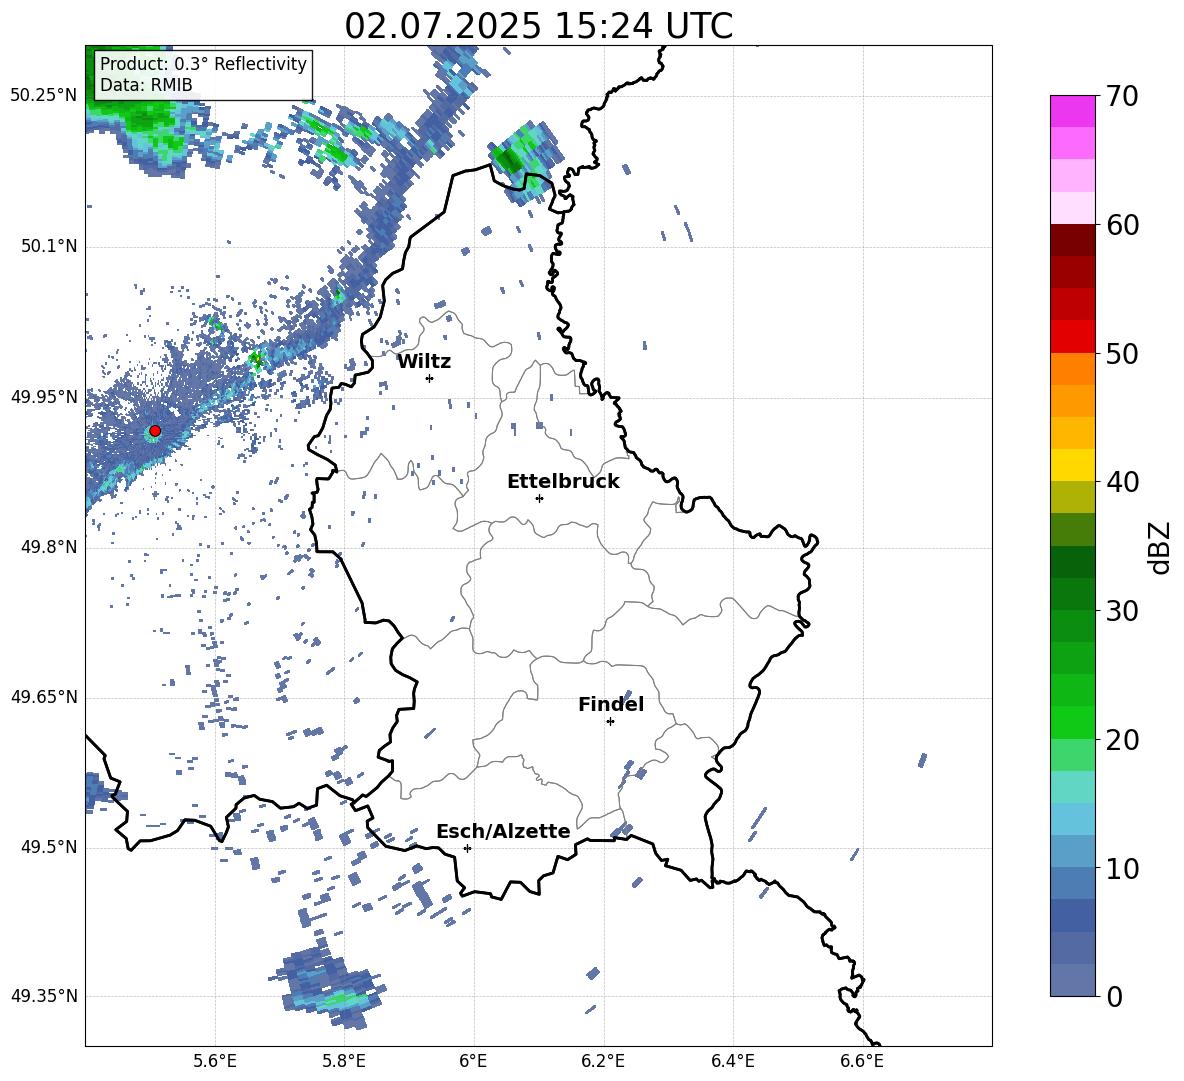The height and width of the screenshot is (1081, 1184).
Task: Click the 50.1°N latitude label
Action: point(48,247)
